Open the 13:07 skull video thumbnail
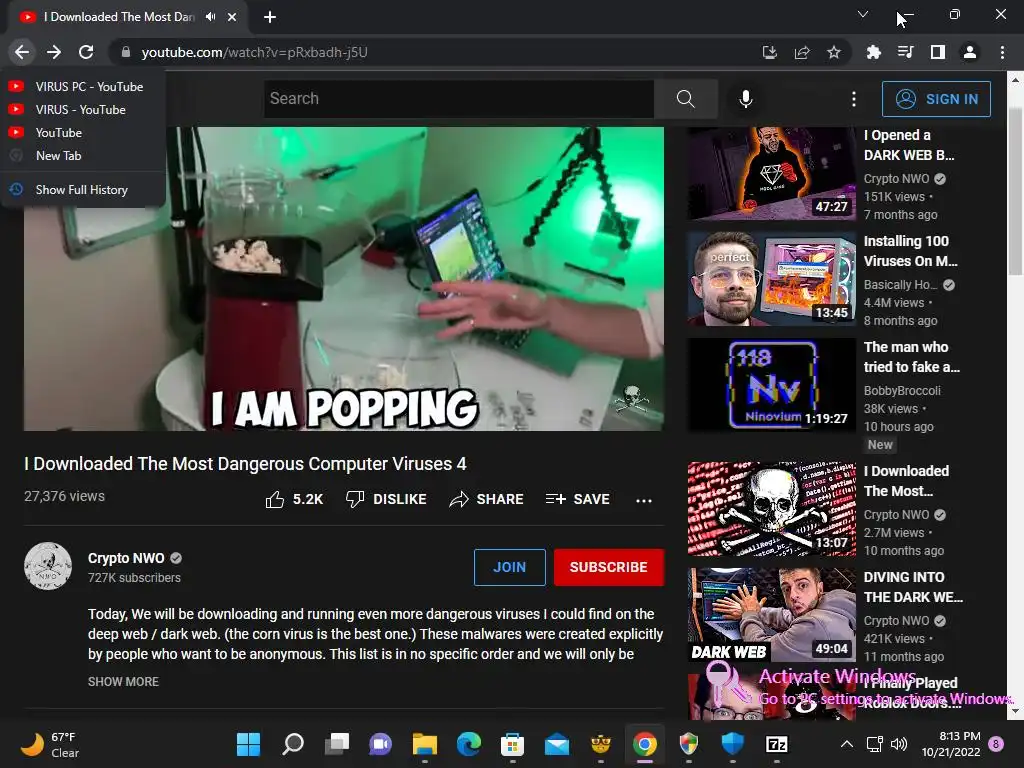The height and width of the screenshot is (768, 1024). coord(771,509)
